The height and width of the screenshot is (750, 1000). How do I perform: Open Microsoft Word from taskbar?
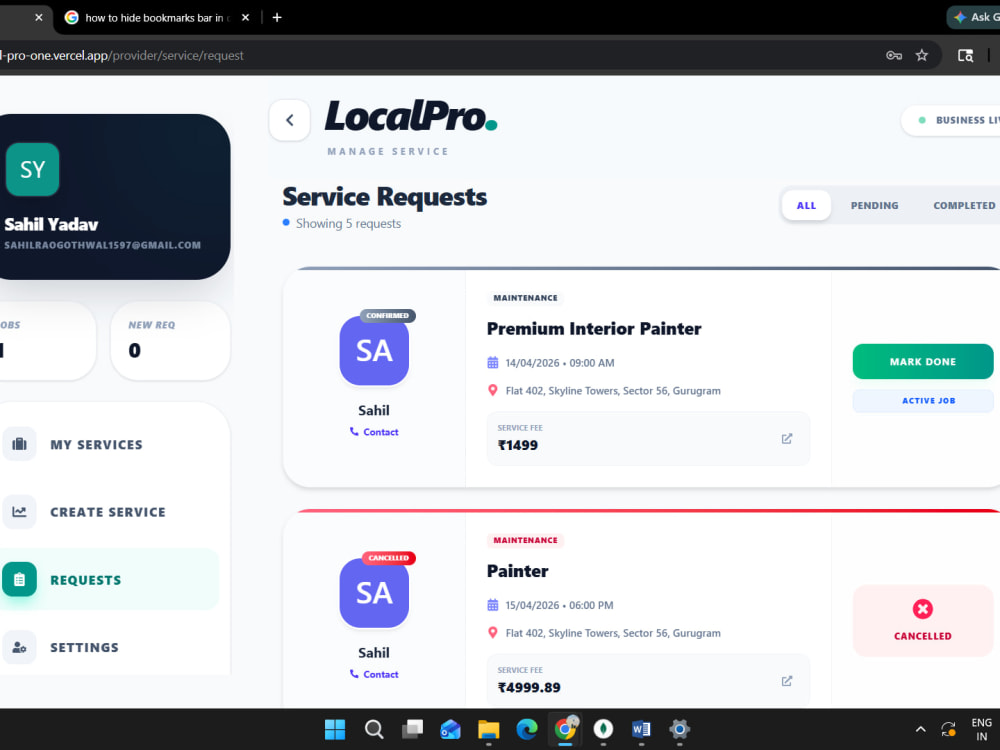tap(641, 729)
